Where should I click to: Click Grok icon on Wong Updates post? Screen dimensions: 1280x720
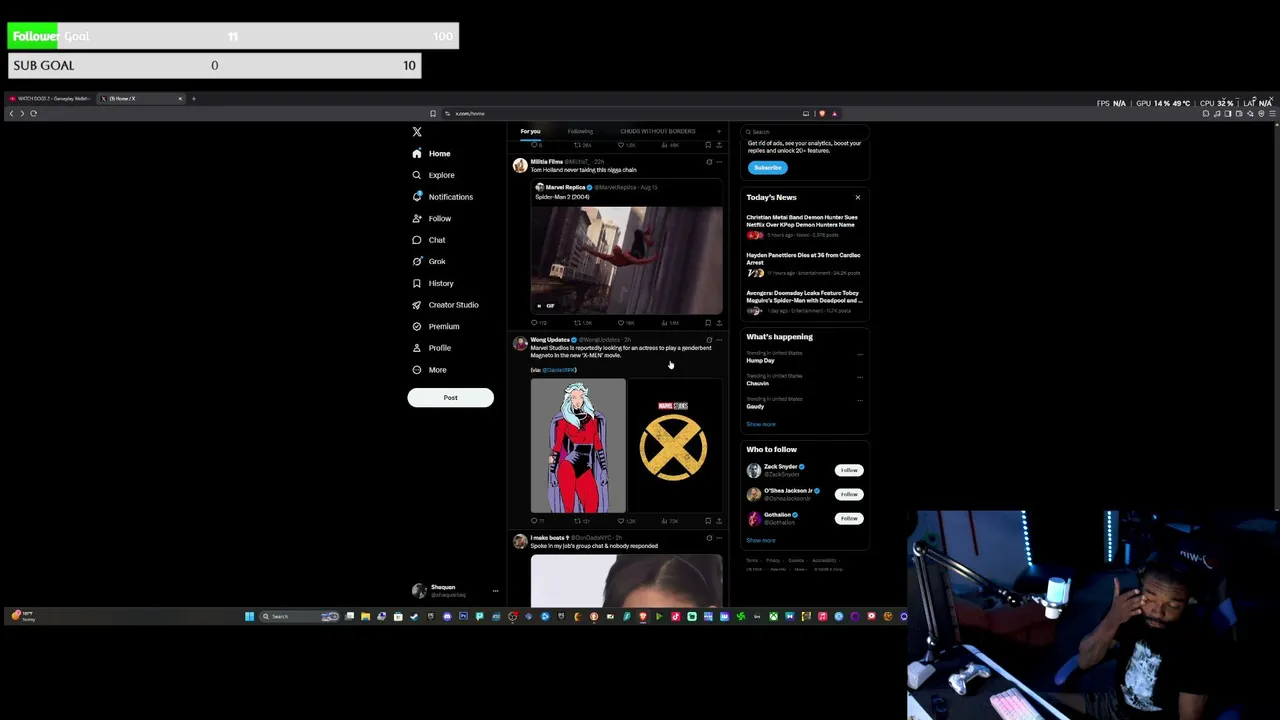point(709,340)
